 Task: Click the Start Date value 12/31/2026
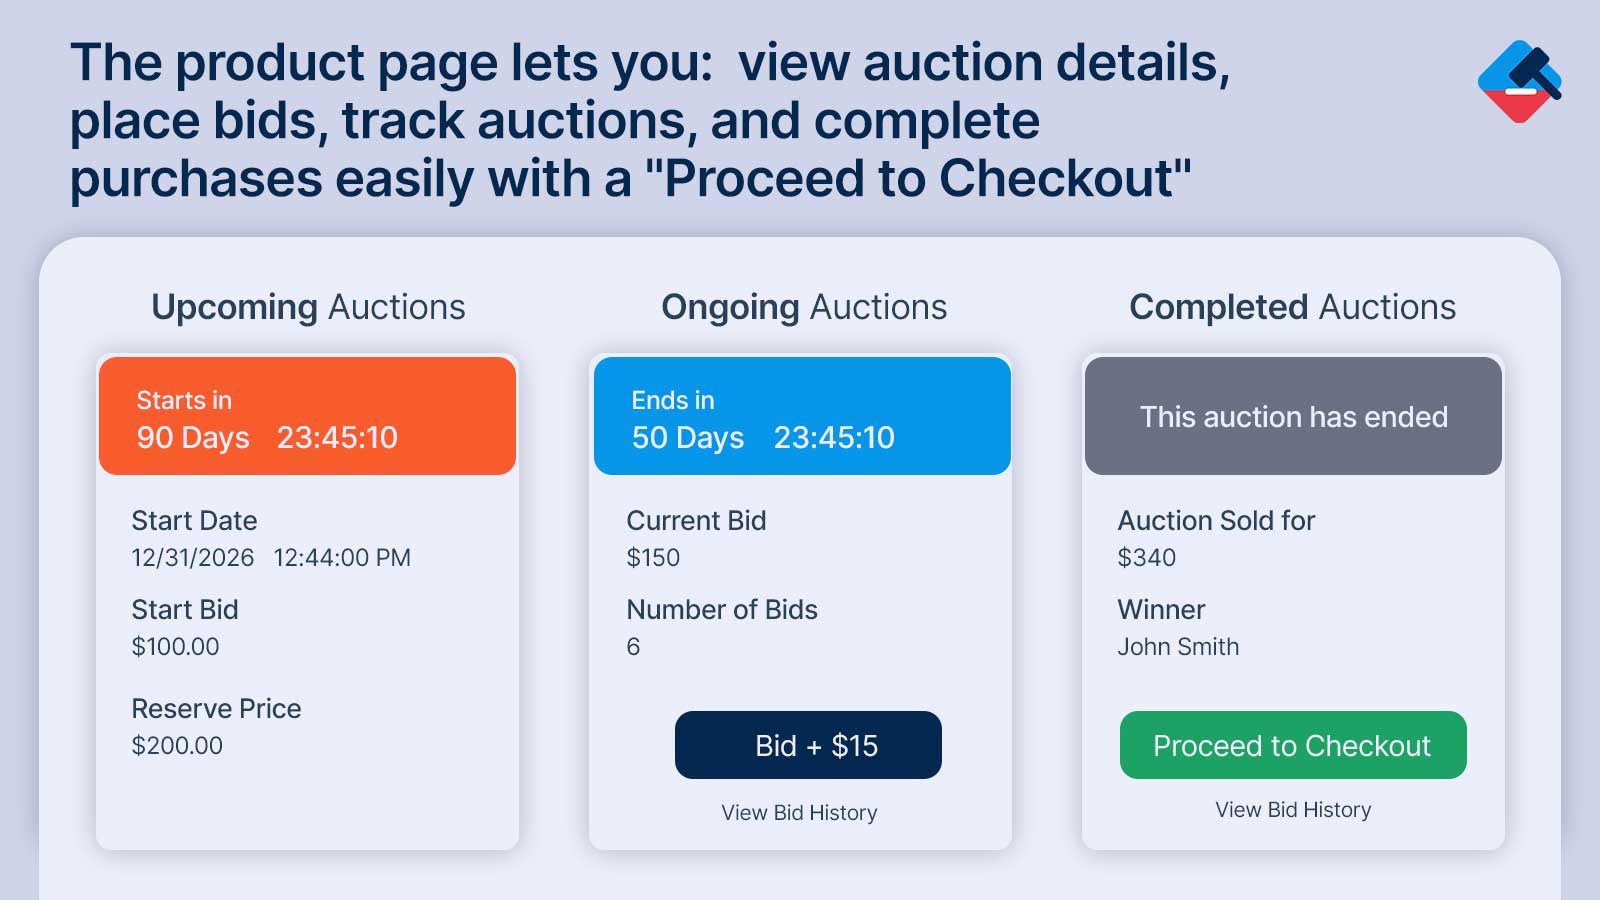click(x=192, y=558)
